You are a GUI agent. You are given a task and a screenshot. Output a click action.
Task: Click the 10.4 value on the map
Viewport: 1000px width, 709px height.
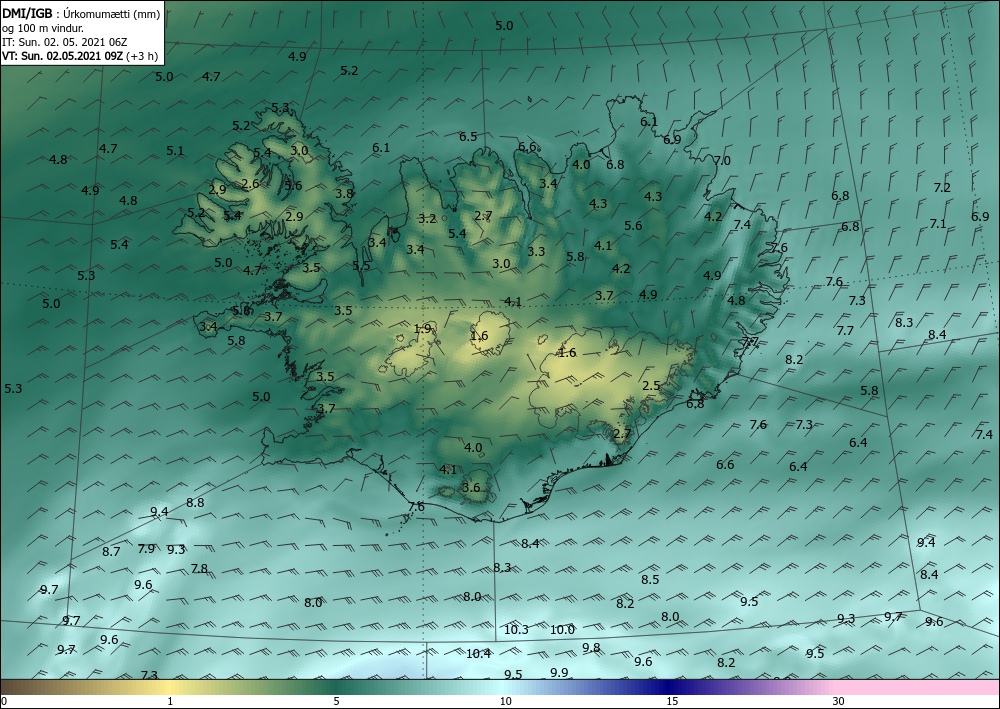(x=478, y=654)
